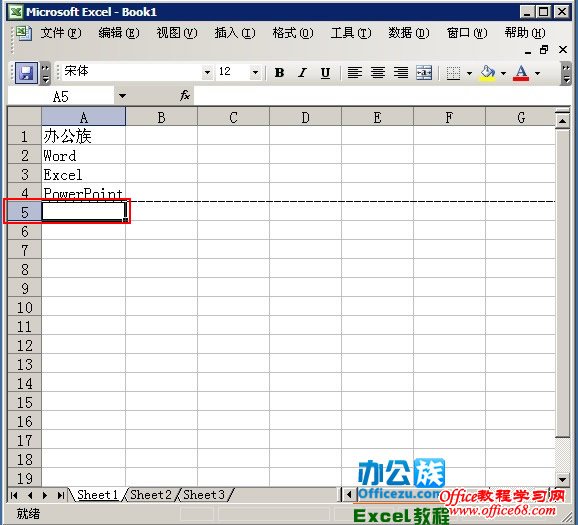The height and width of the screenshot is (525, 578).
Task: Select column D header
Action: [306, 117]
